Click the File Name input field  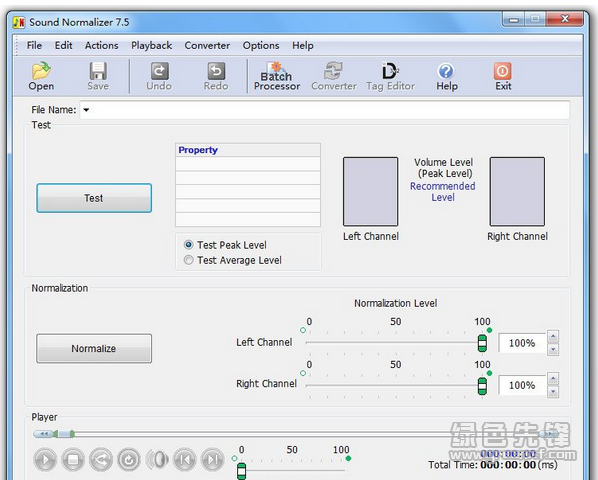pos(325,110)
